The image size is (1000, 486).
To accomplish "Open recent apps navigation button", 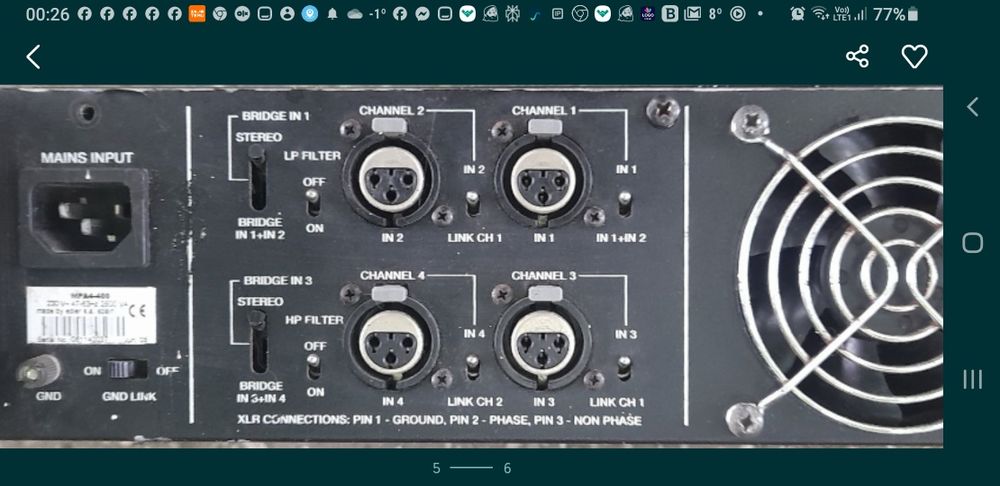I will 972,379.
